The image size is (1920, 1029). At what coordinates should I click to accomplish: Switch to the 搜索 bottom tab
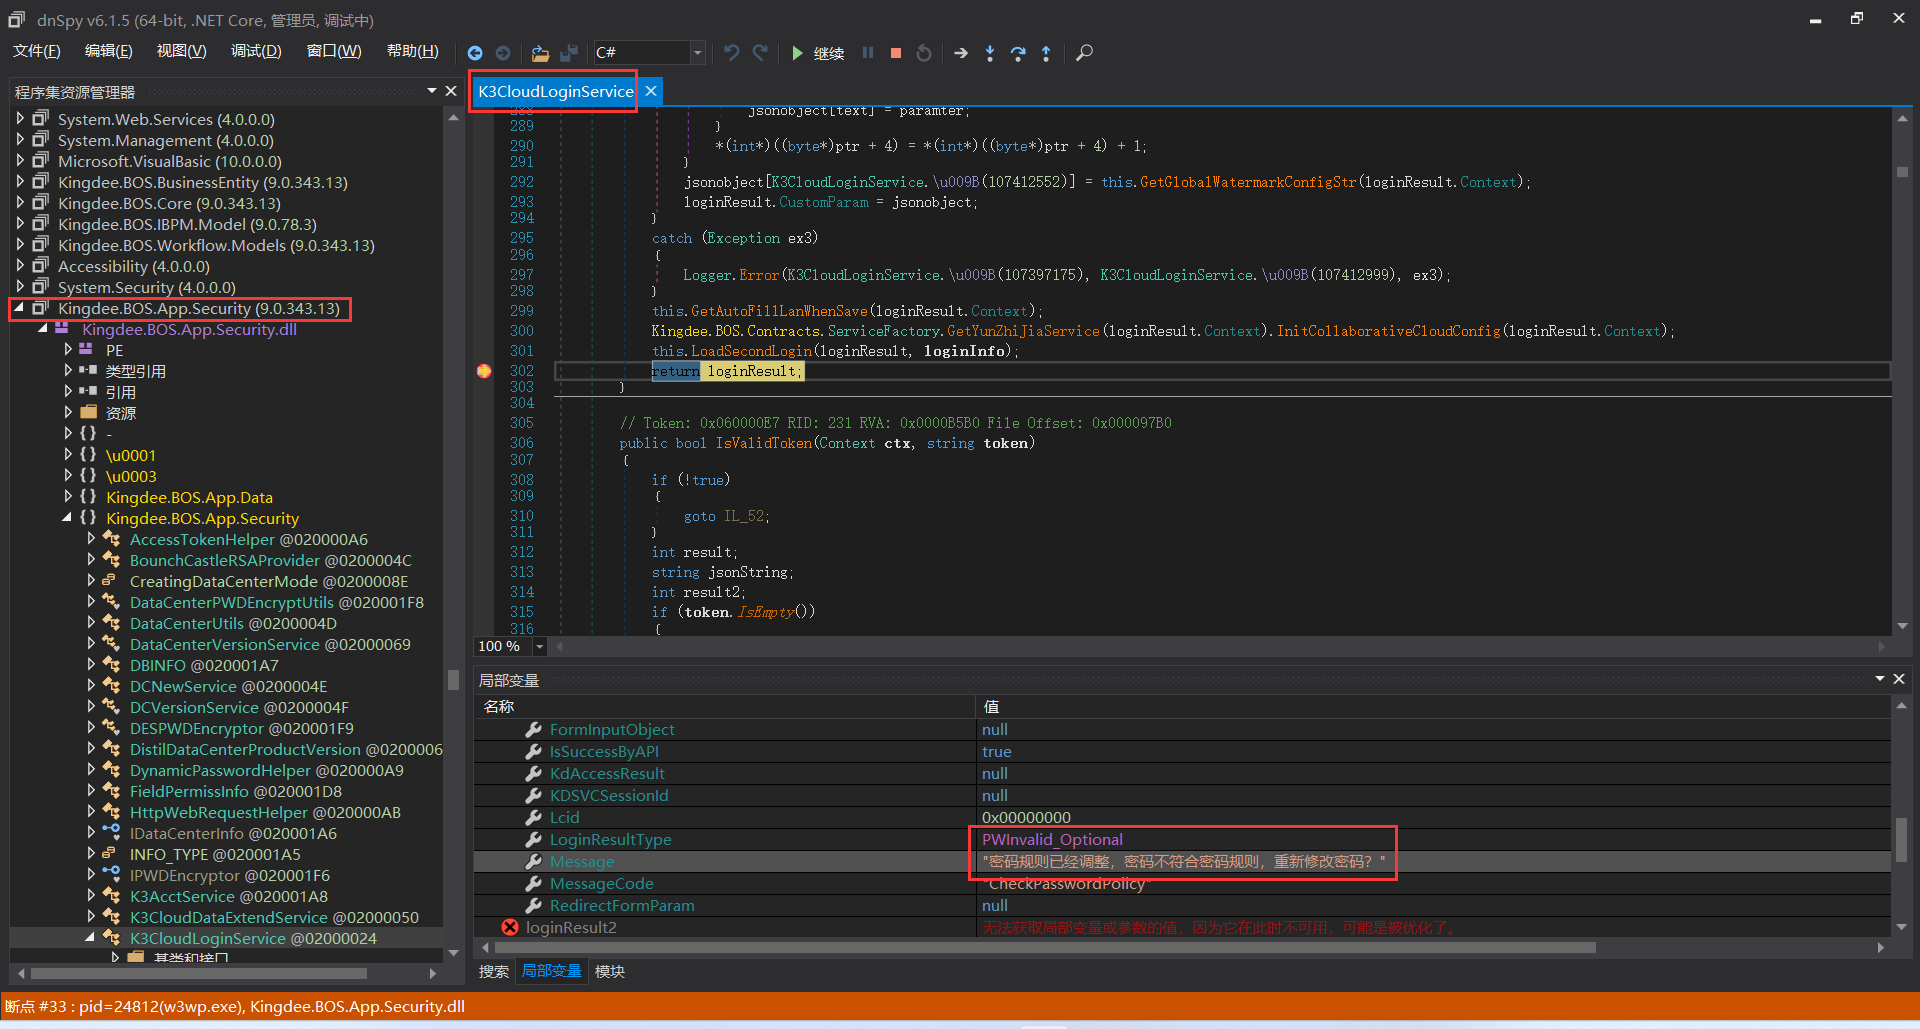pos(493,971)
